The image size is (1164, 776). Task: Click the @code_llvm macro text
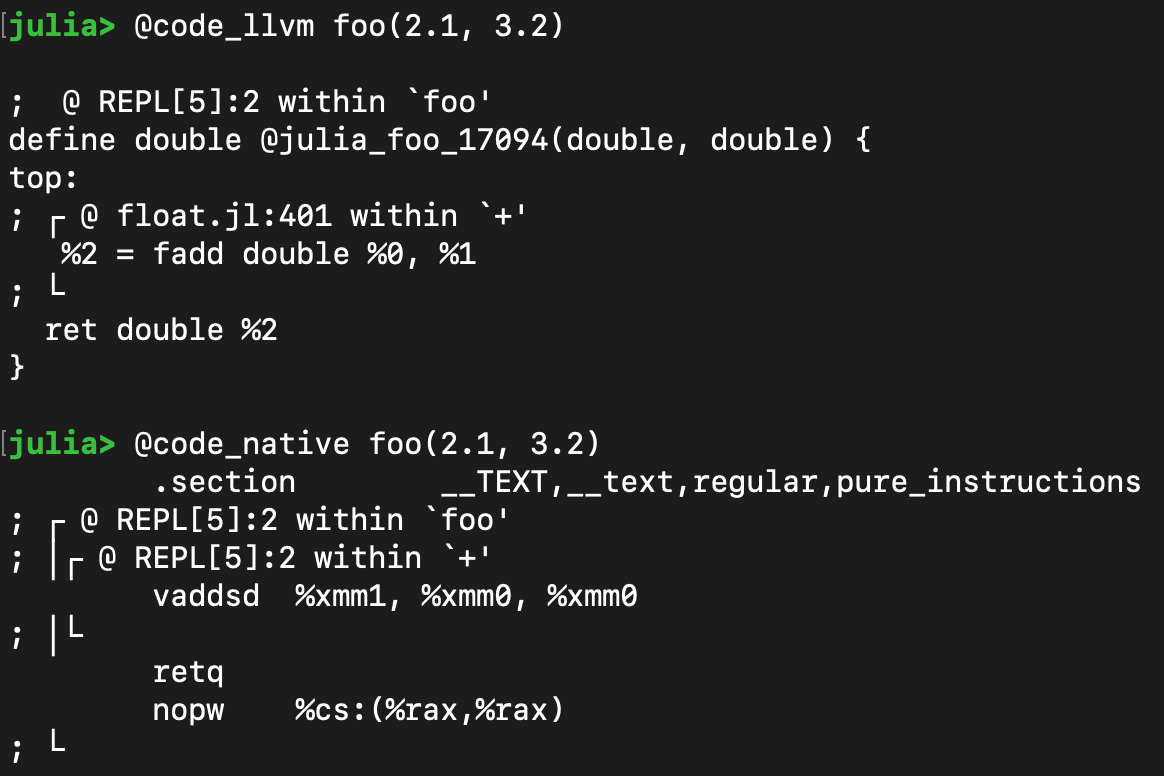click(233, 26)
